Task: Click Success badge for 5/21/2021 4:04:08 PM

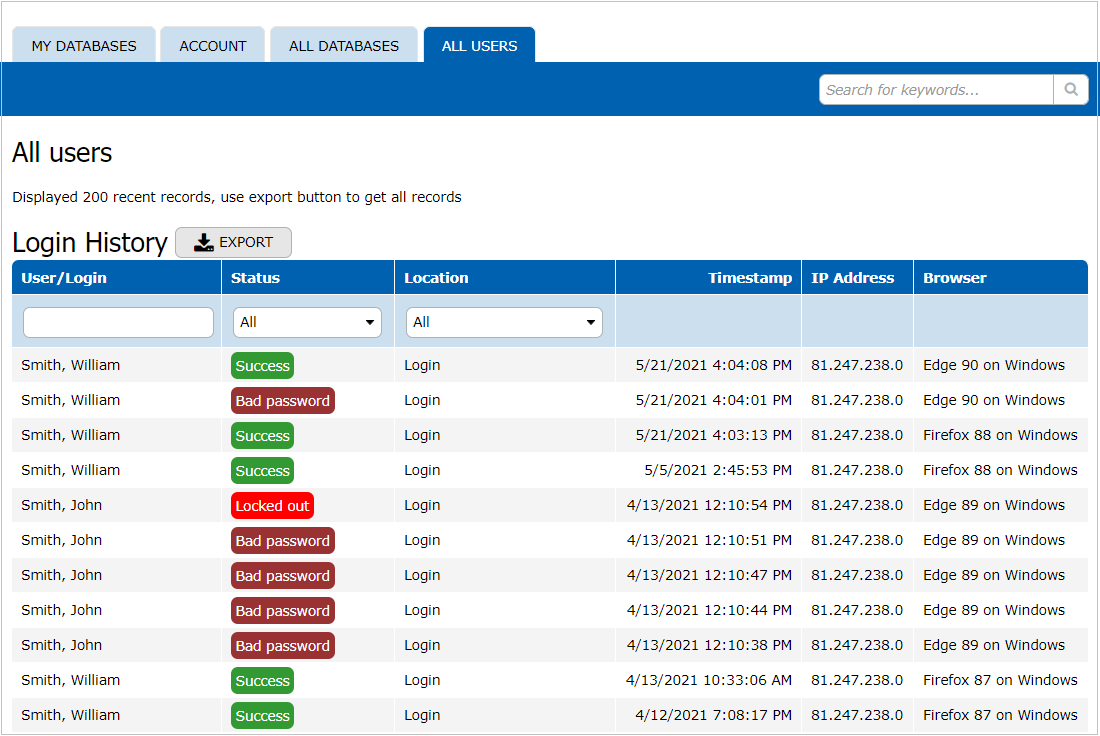Action: (262, 366)
